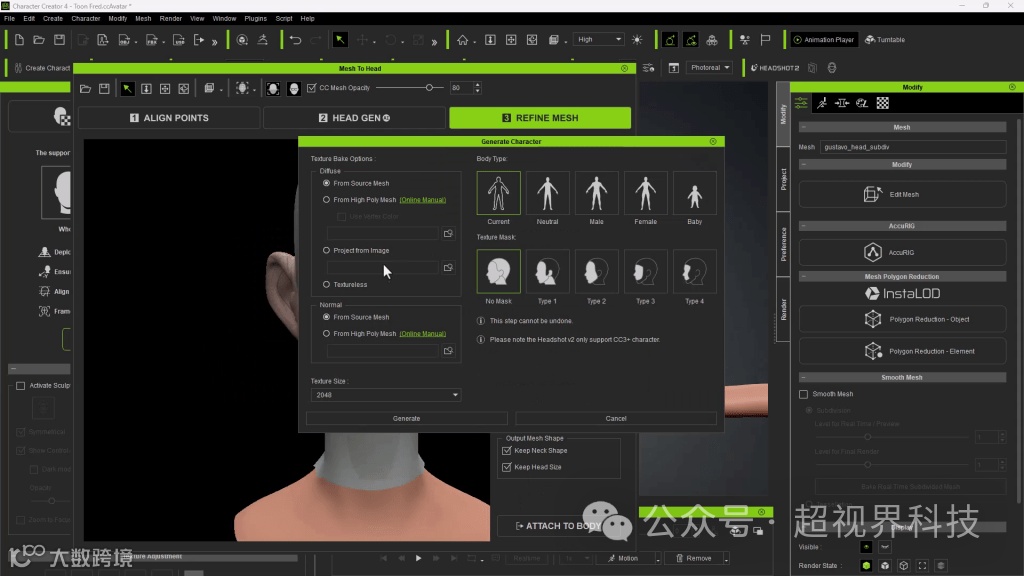Click the Headshot 2 plugin icon
The height and width of the screenshot is (576, 1024).
(775, 68)
